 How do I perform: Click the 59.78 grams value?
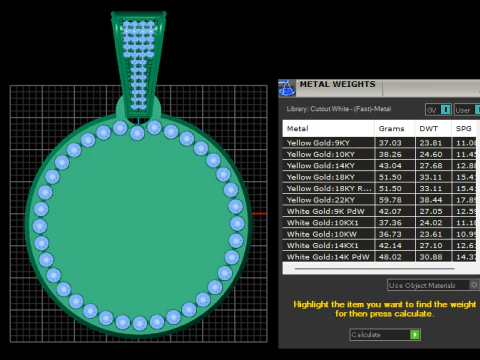click(390, 200)
